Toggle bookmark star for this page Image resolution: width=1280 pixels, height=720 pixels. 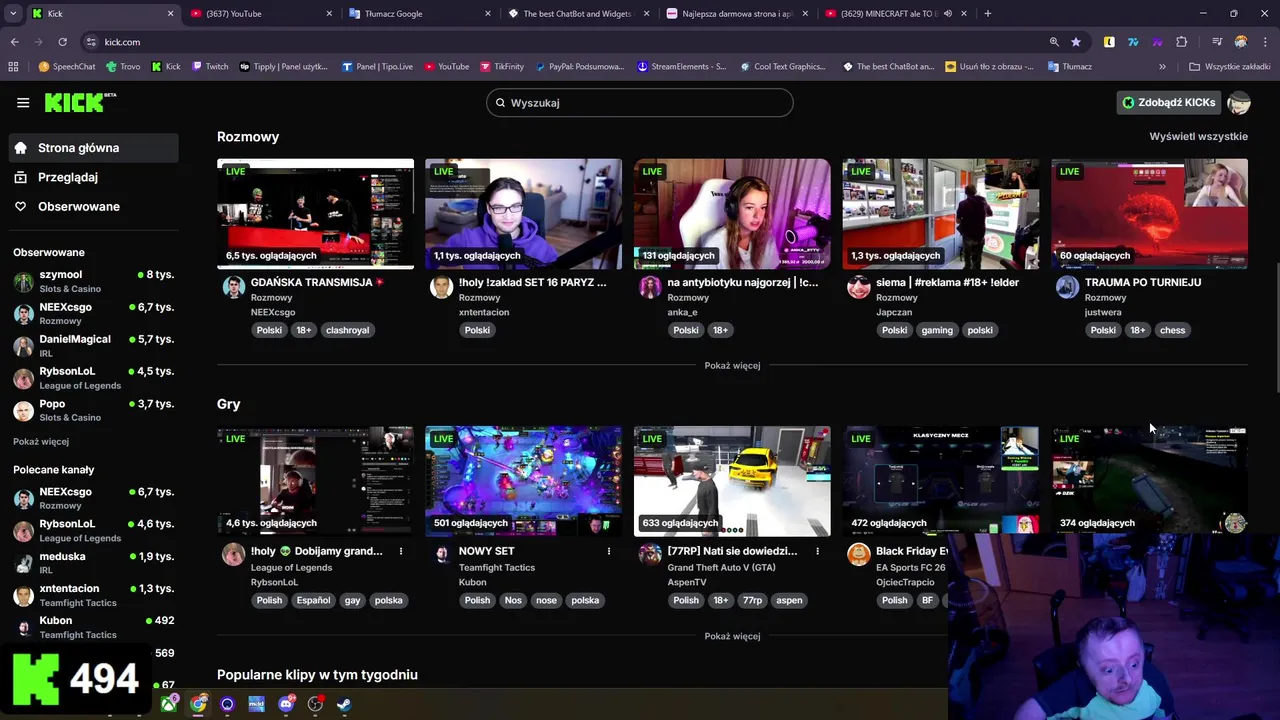[x=1076, y=42]
